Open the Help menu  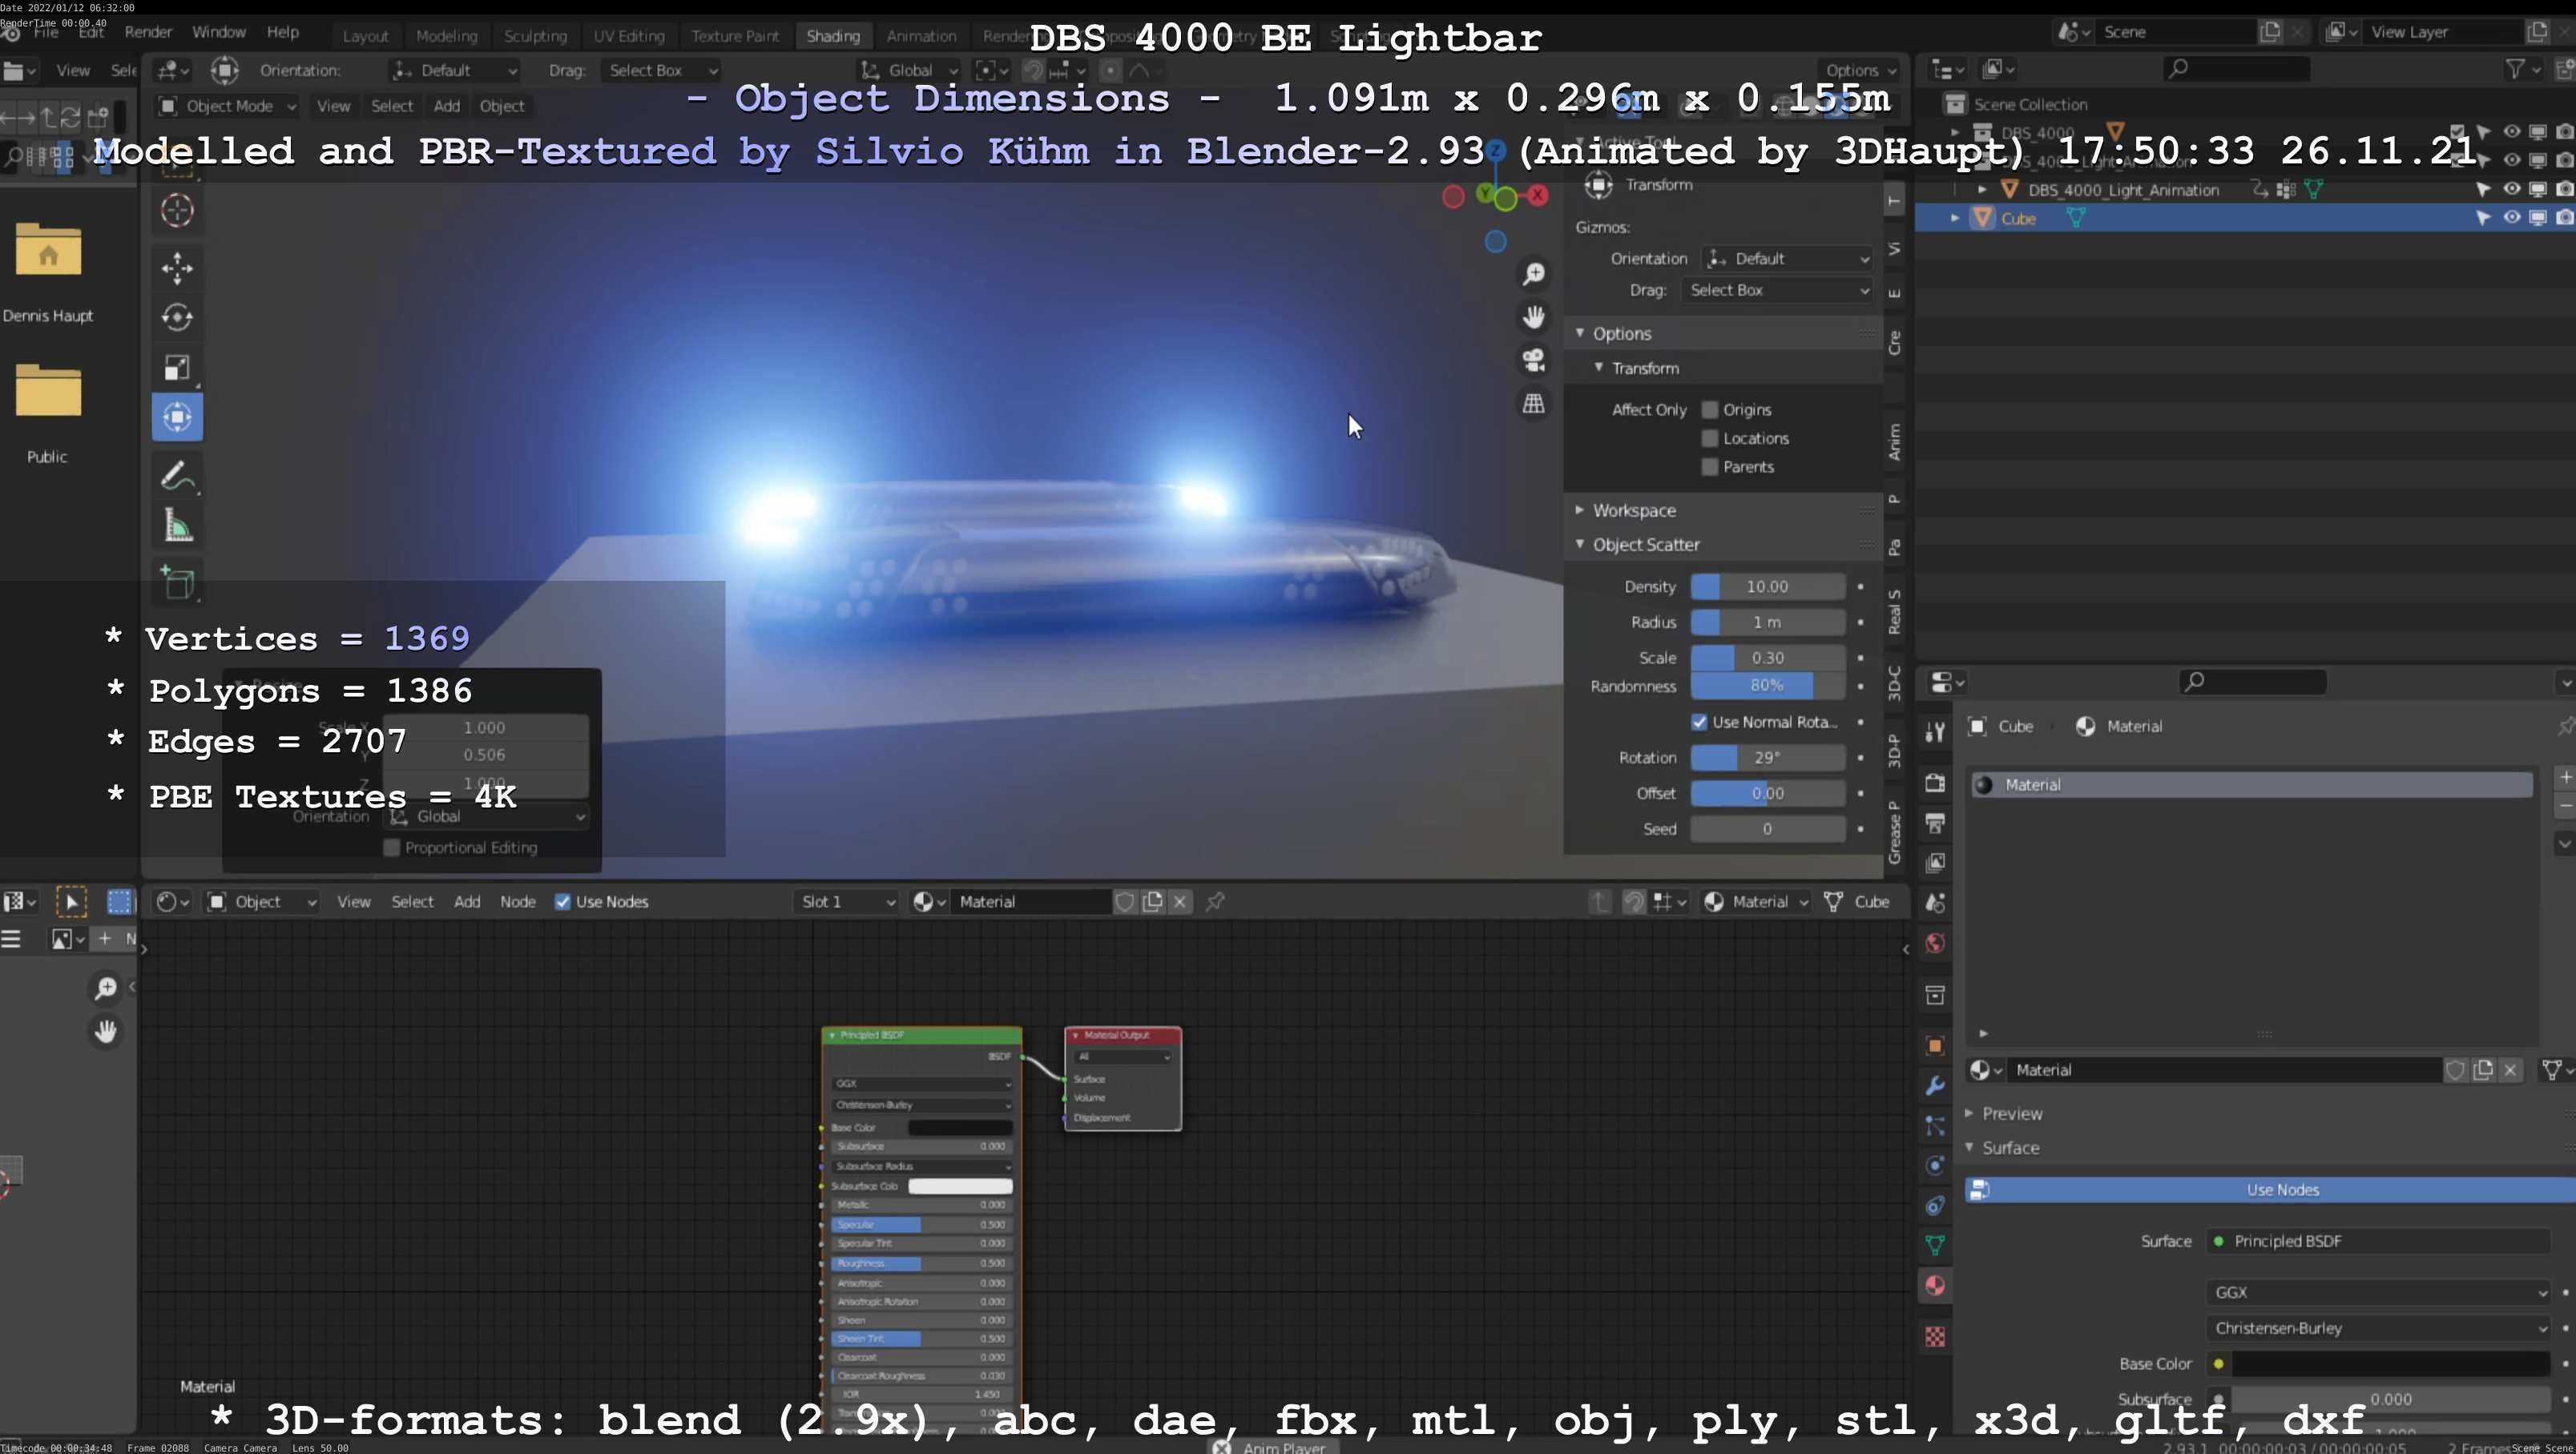click(283, 32)
